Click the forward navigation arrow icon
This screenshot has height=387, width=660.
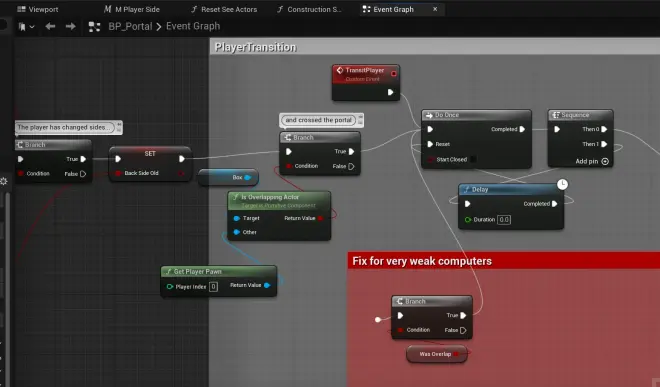coord(70,27)
